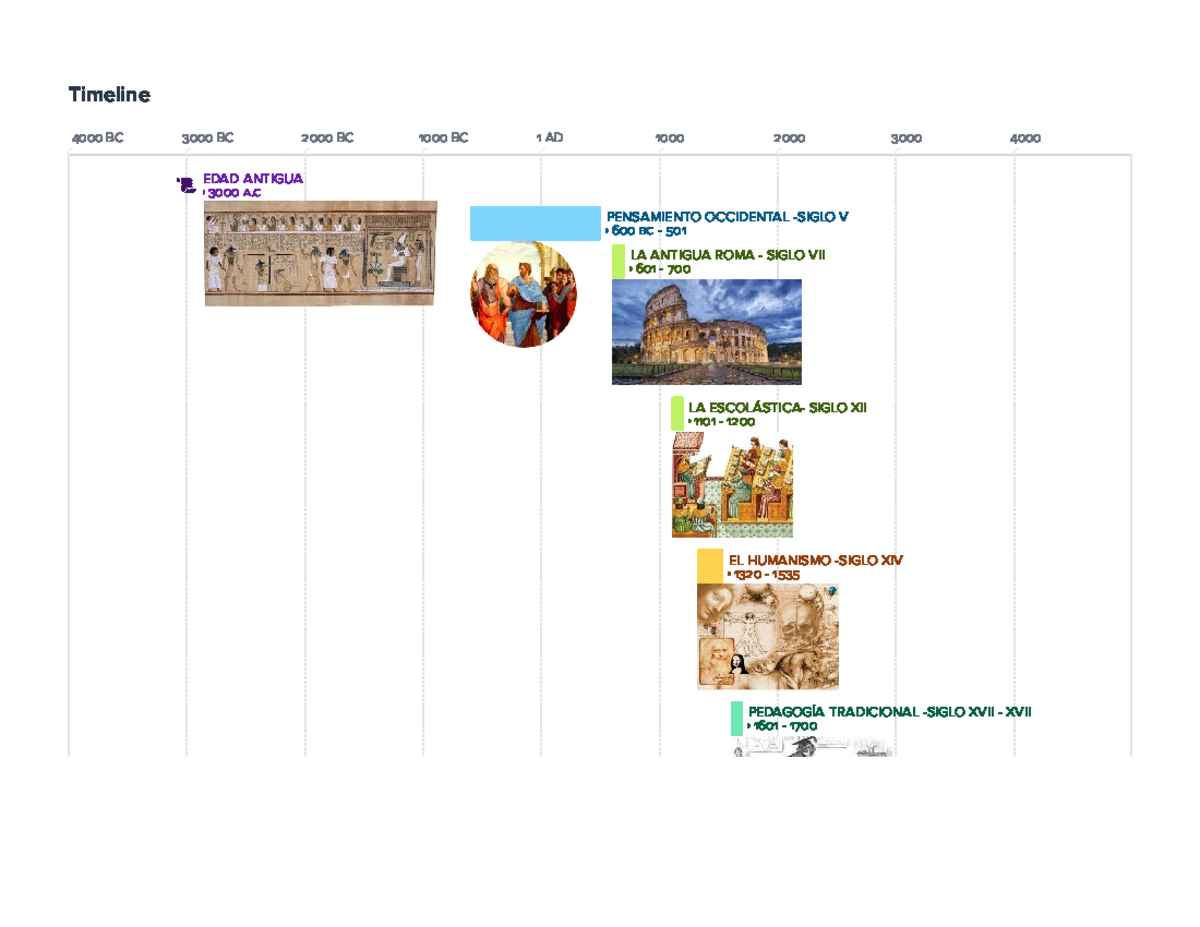The width and height of the screenshot is (1200, 927).
Task: Click the medieval classroom illustration
Action: tap(732, 487)
